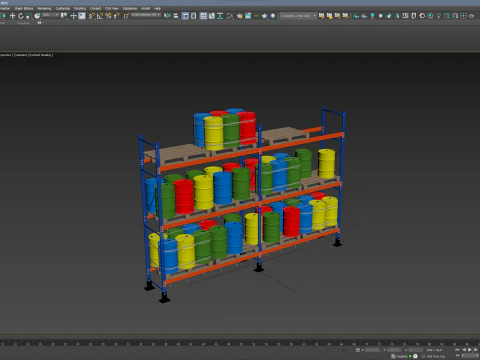Click the last icon at toolbar's right end

coord(471,16)
